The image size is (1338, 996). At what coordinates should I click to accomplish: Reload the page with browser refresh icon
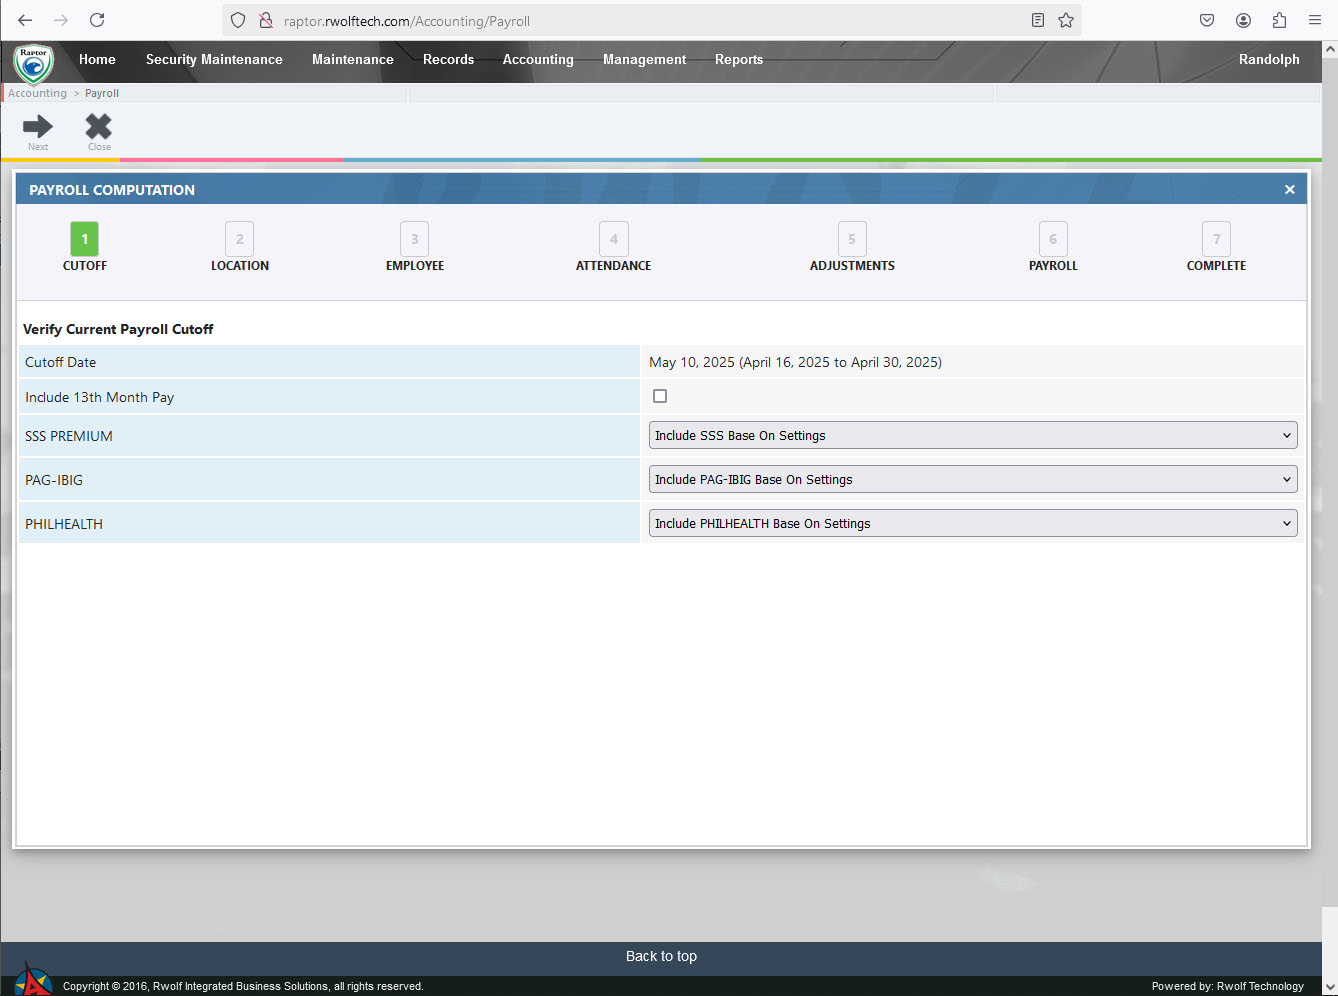97,20
